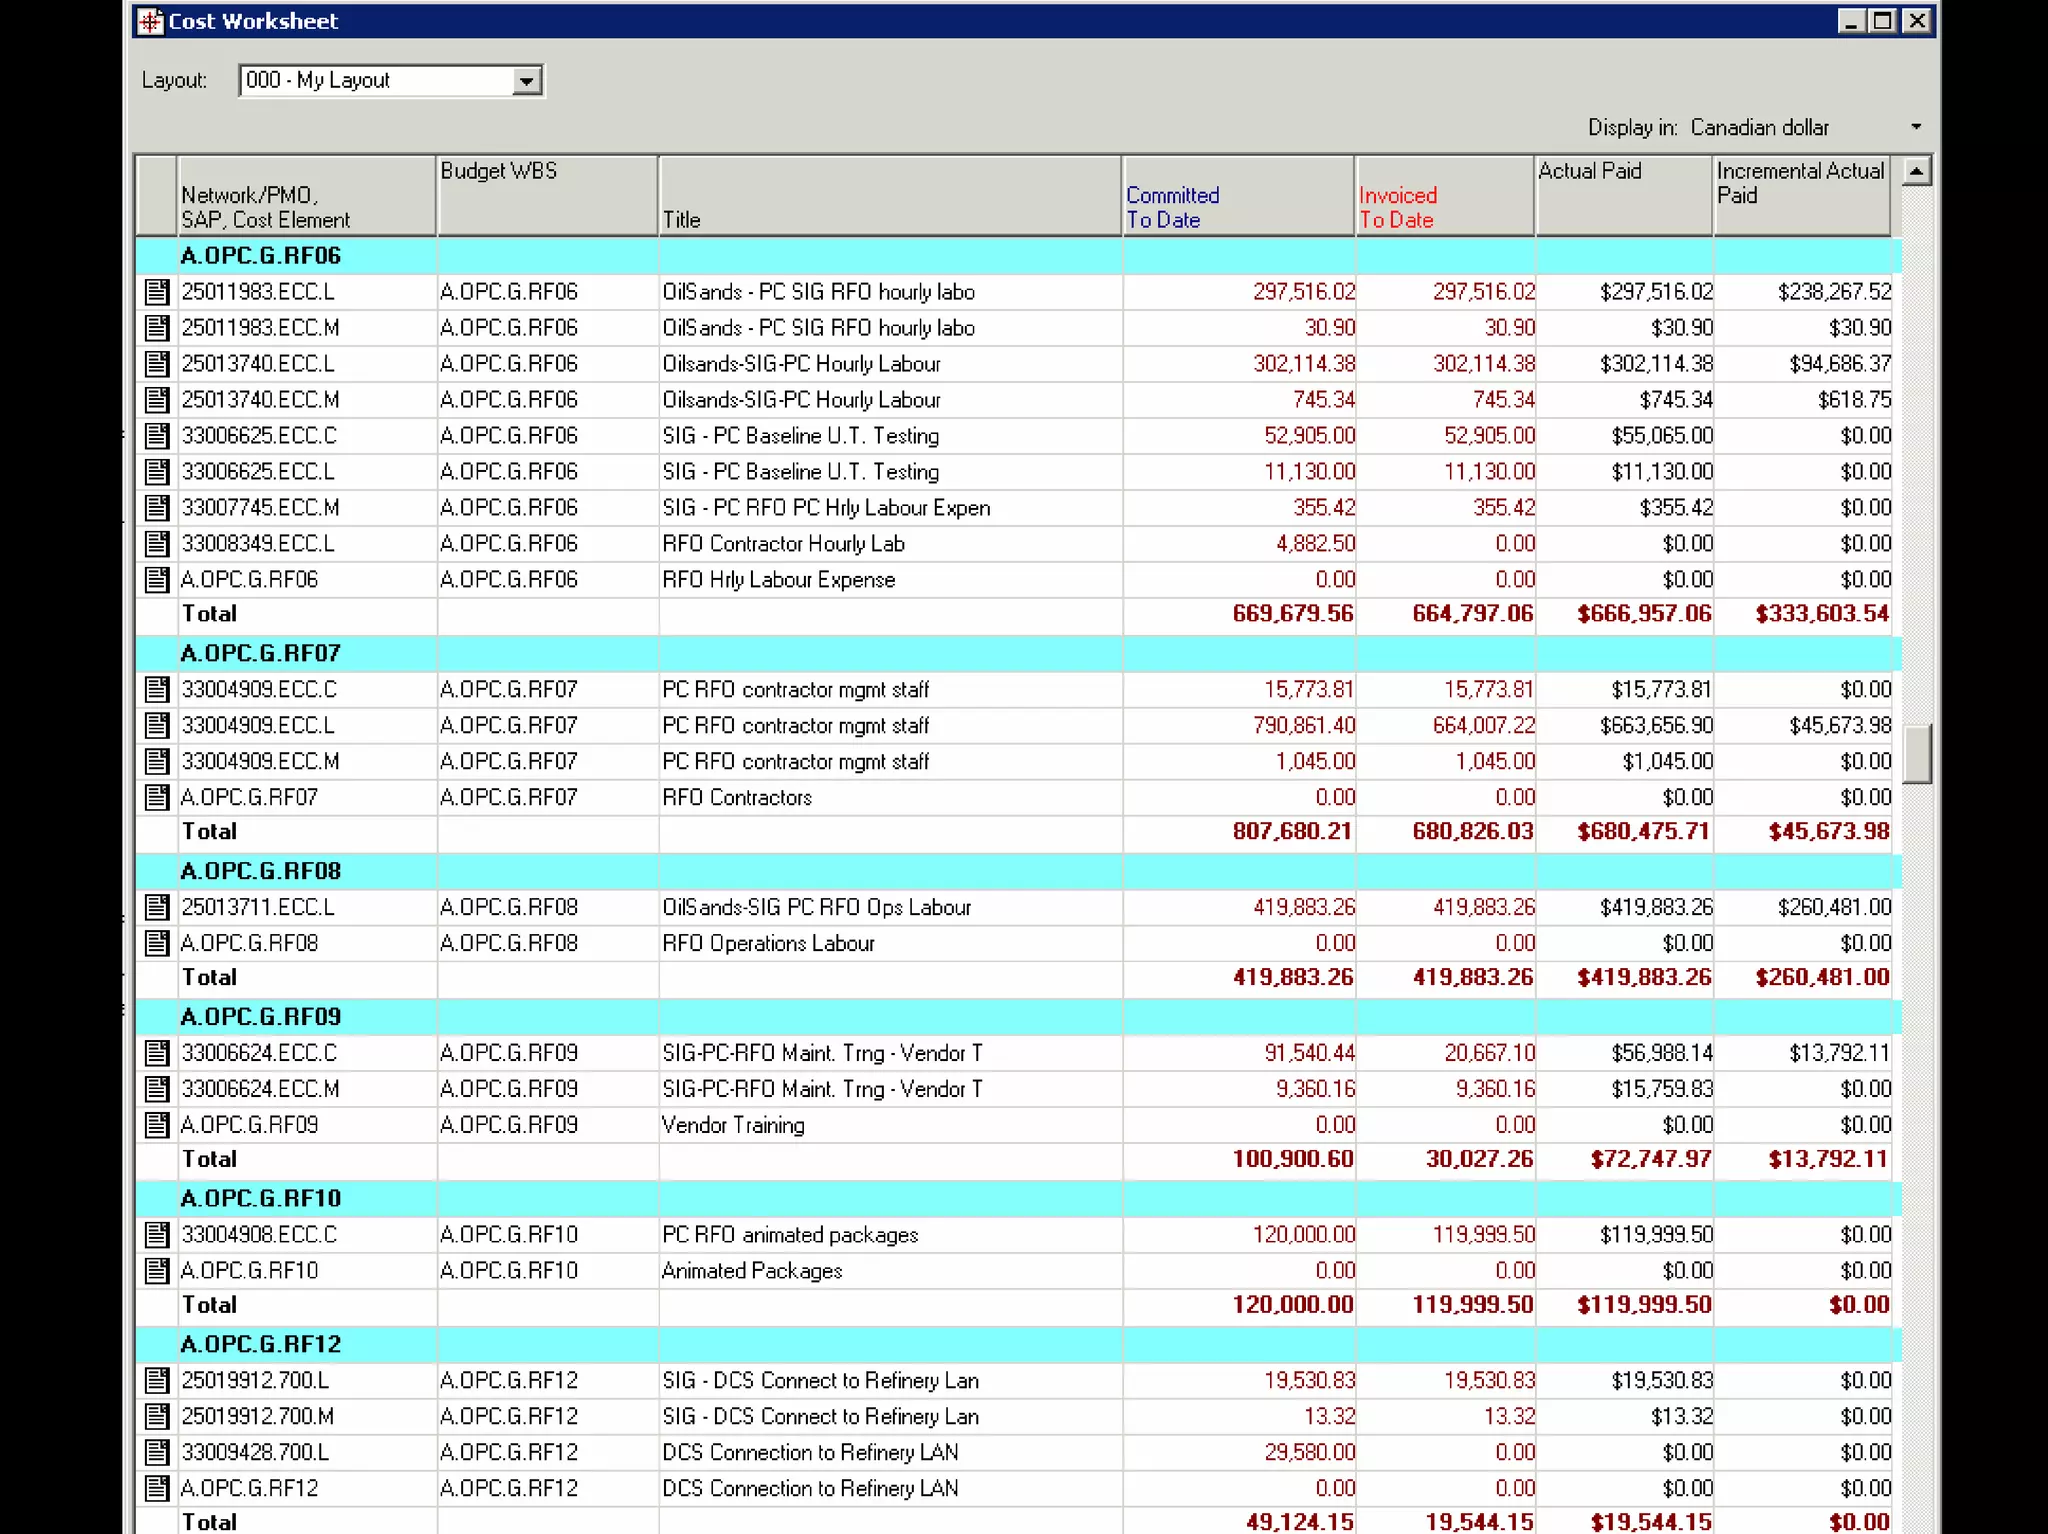Image resolution: width=2048 pixels, height=1534 pixels.
Task: Open the Layout dropdown arrow
Action: (x=526, y=81)
